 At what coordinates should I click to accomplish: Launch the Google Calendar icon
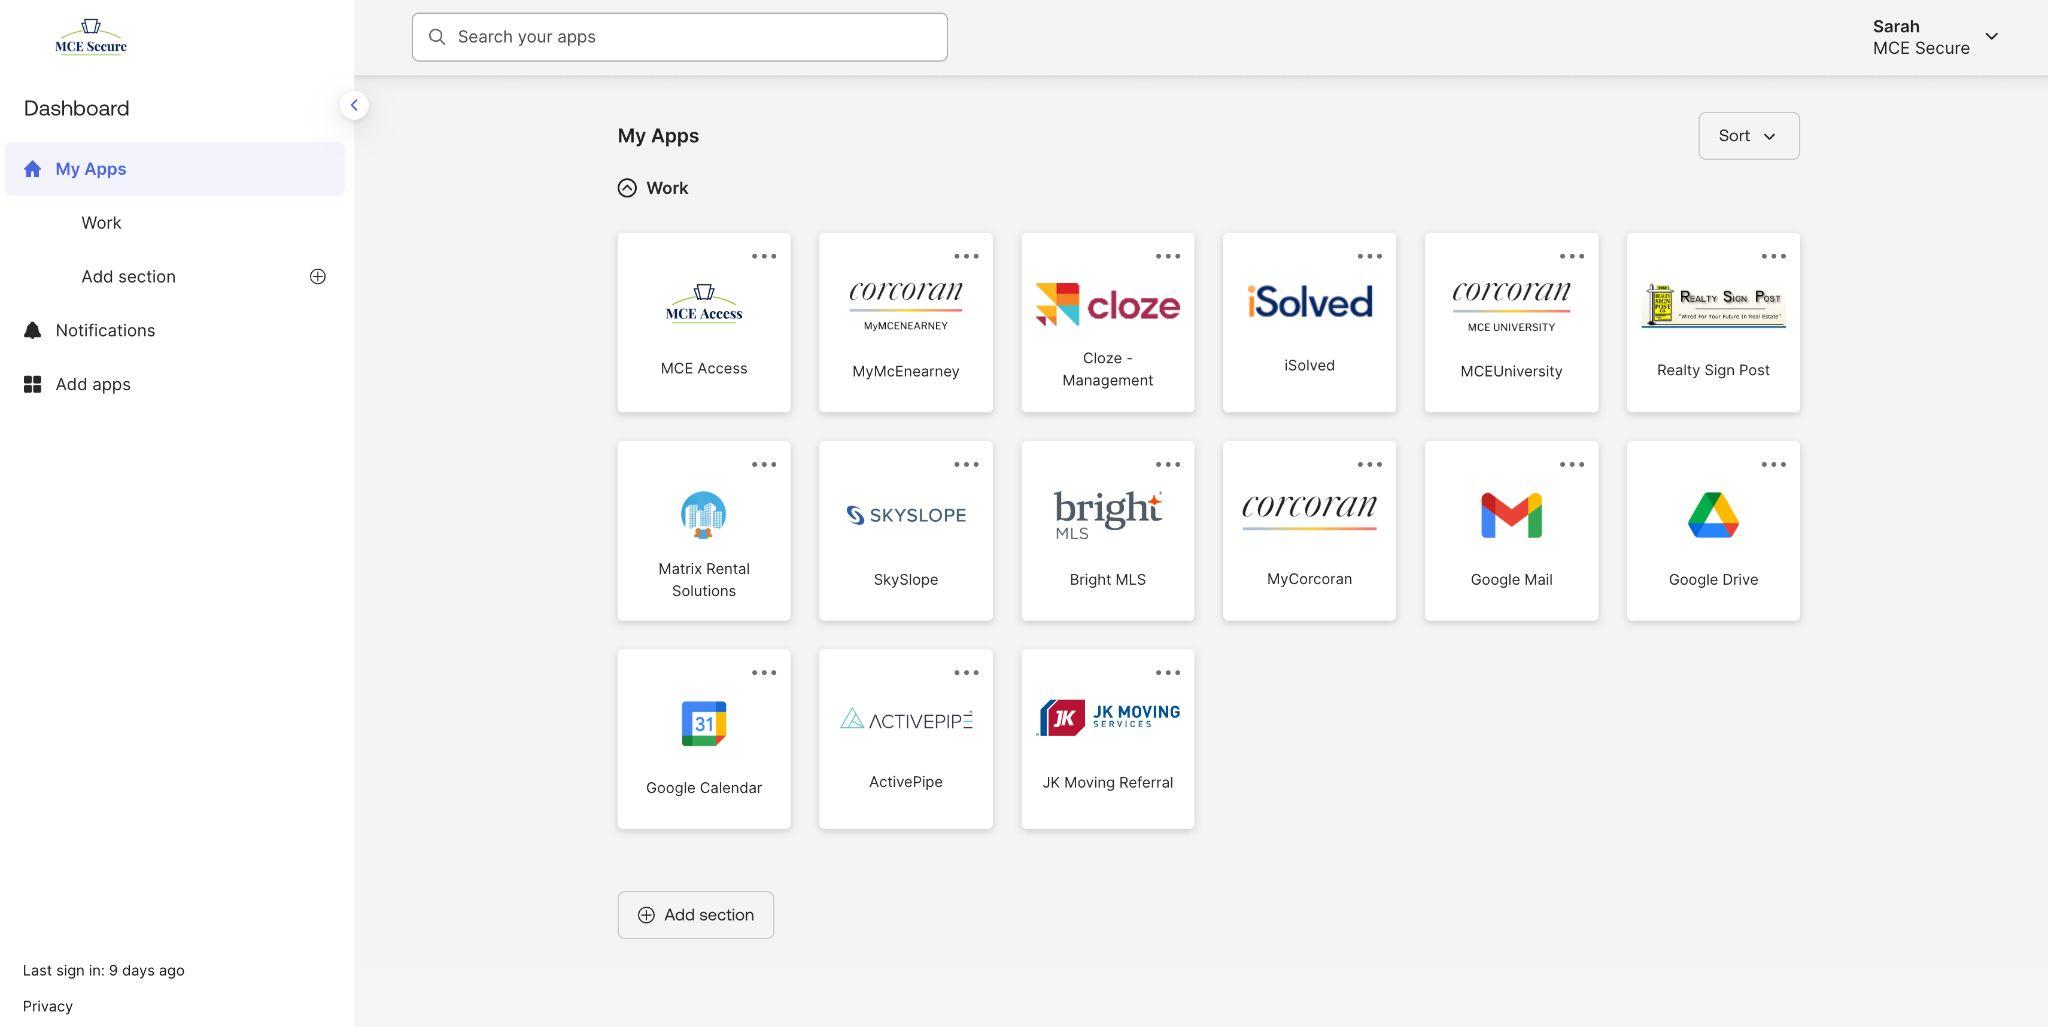coord(704,723)
